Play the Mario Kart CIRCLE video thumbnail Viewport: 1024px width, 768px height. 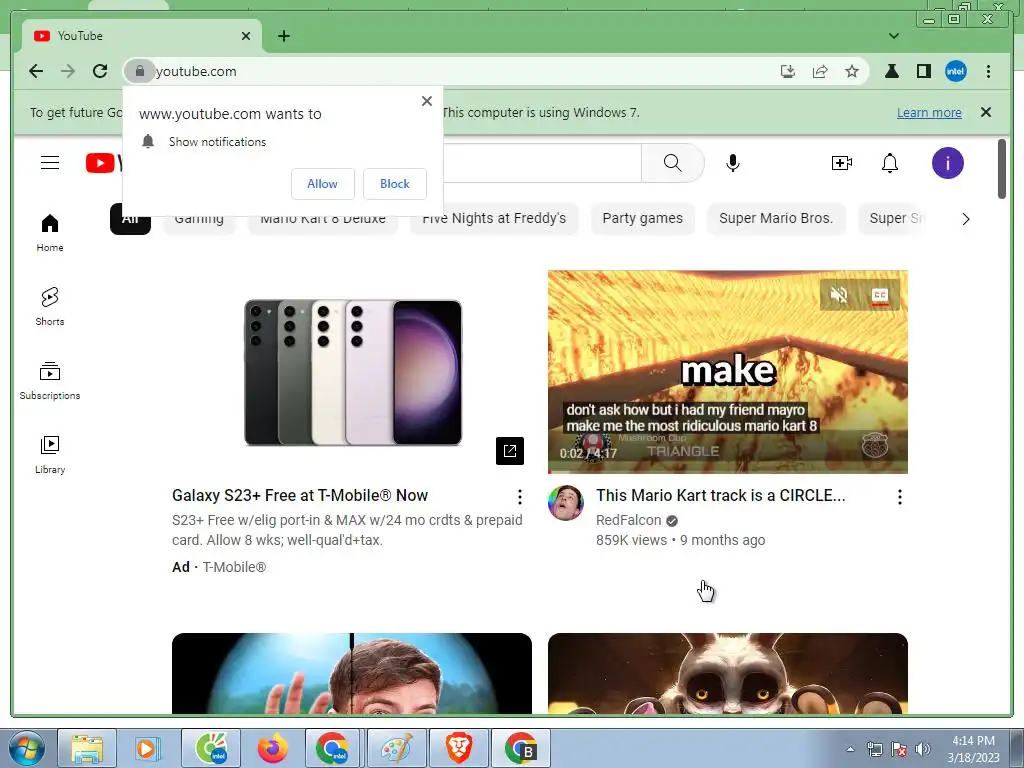(728, 372)
